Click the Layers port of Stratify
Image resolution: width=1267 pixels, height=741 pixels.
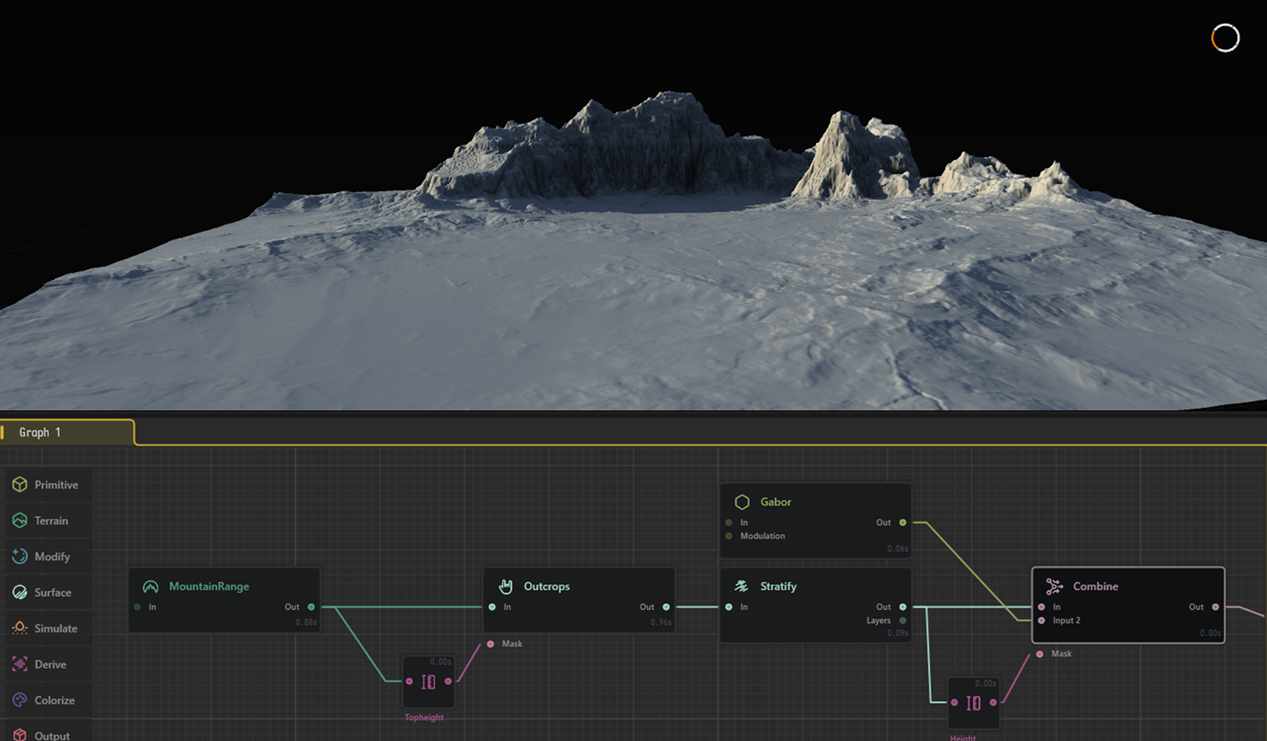[903, 620]
